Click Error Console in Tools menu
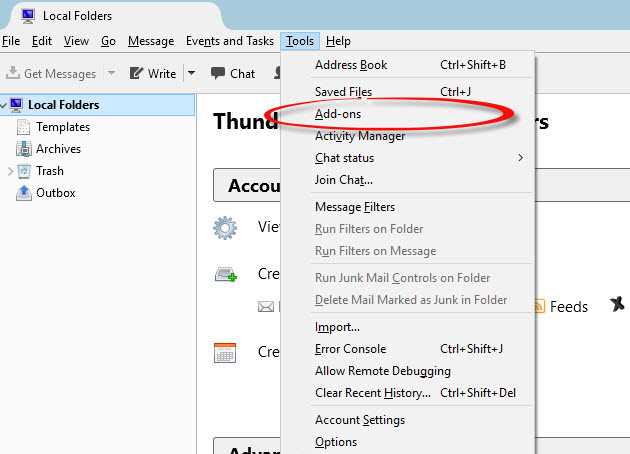The width and height of the screenshot is (630, 454). pyautogui.click(x=350, y=349)
